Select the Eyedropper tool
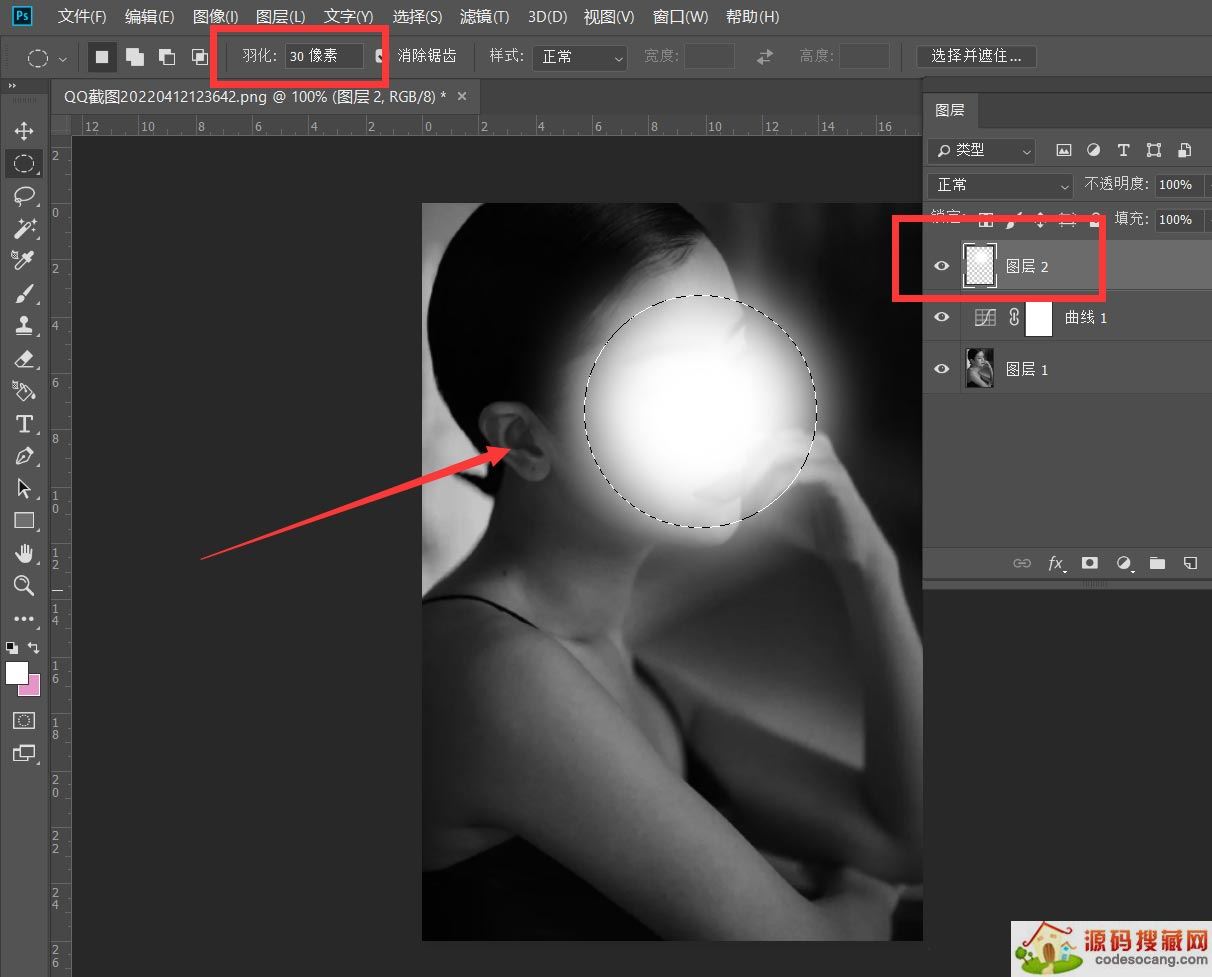 pyautogui.click(x=24, y=260)
